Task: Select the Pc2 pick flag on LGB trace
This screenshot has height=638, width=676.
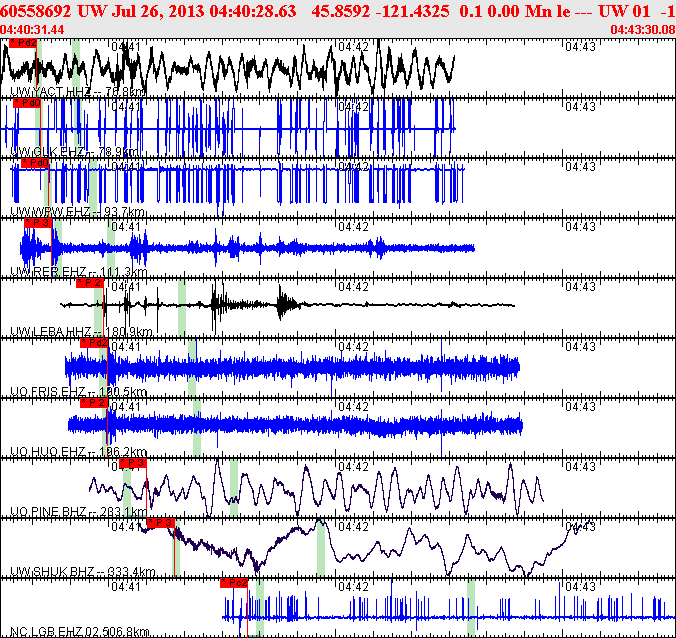Action: pos(234,583)
